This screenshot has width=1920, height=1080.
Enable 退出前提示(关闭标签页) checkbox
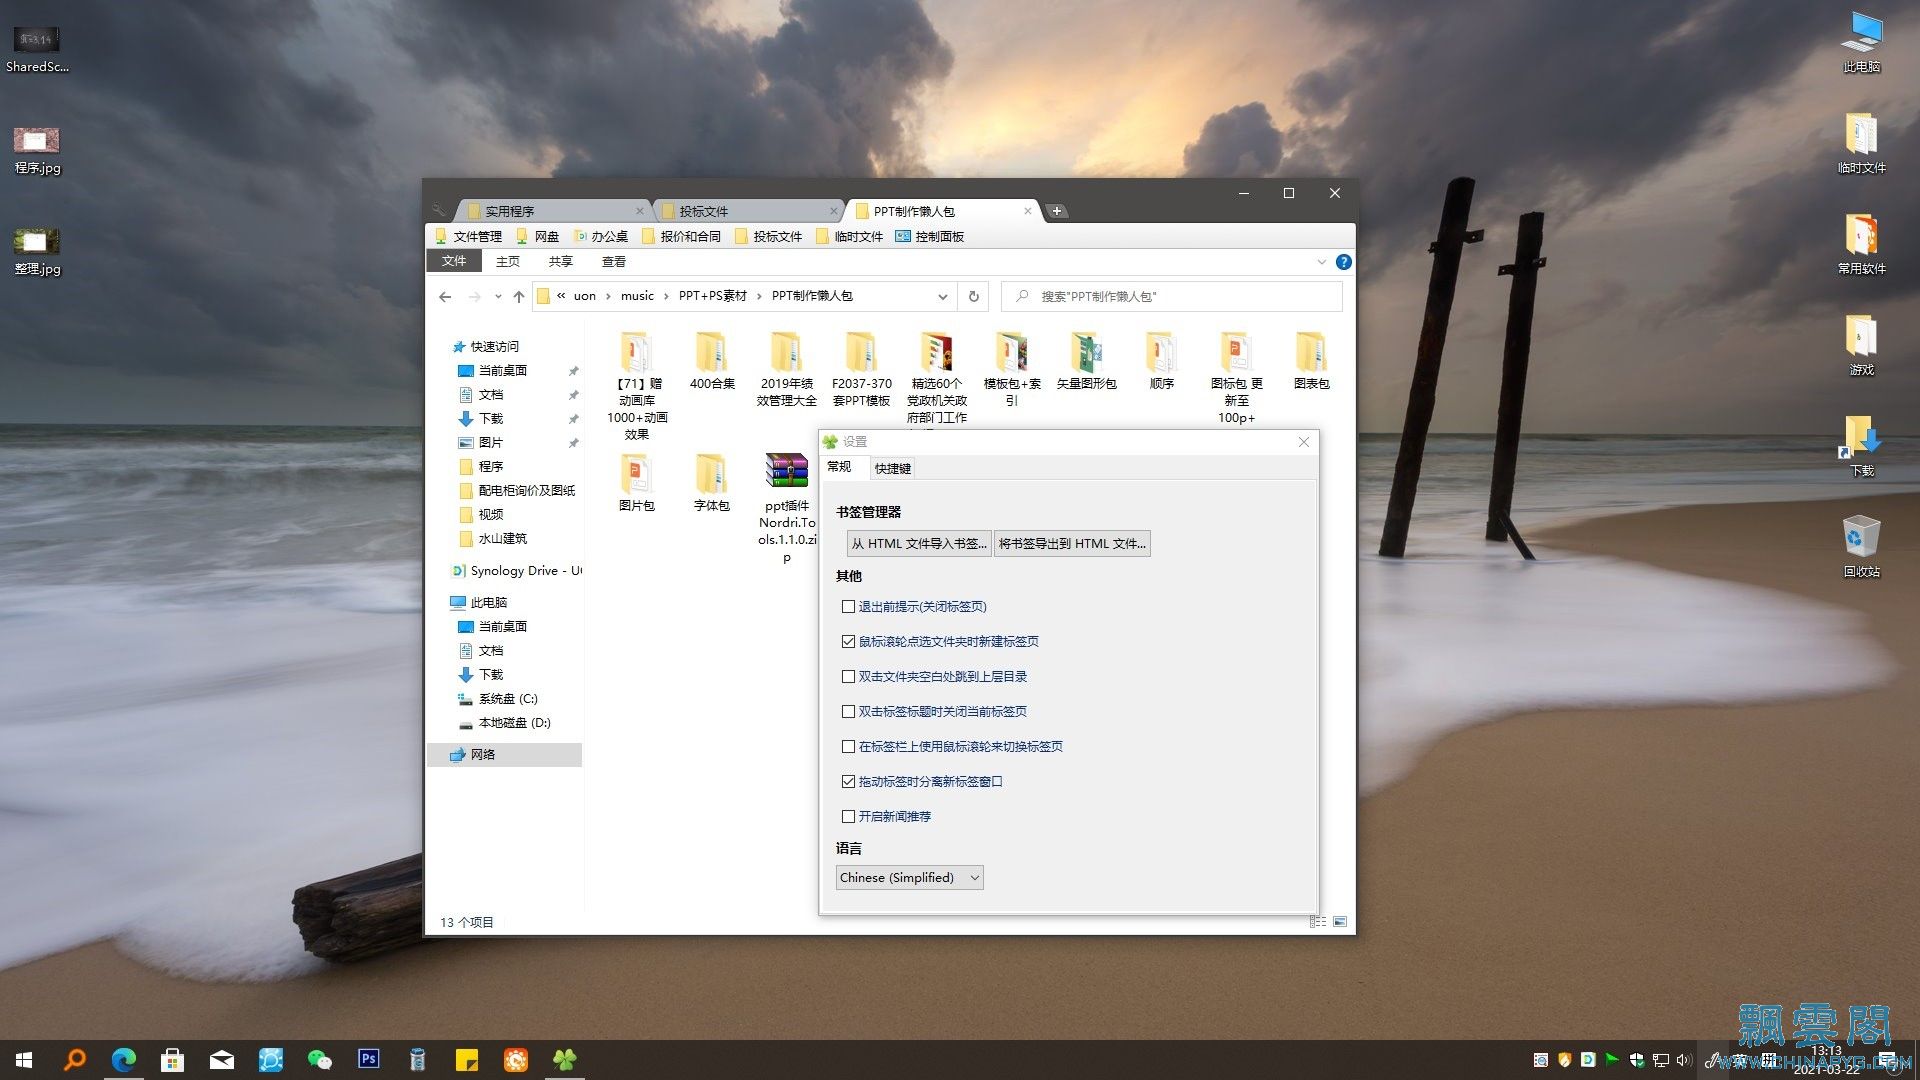848,606
